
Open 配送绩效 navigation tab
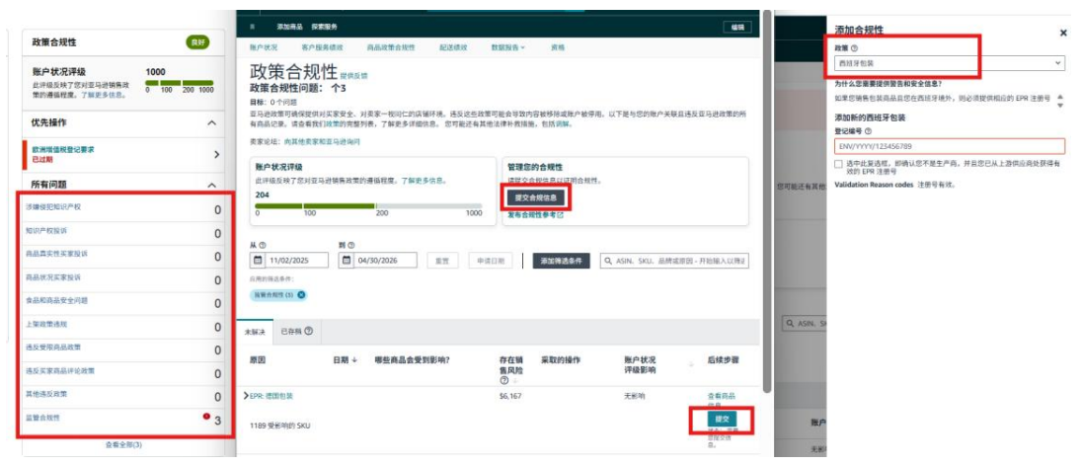point(453,48)
